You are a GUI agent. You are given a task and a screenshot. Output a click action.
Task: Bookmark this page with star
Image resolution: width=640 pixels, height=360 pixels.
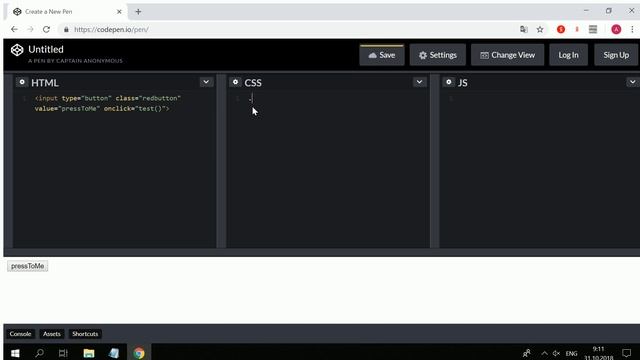pos(540,29)
